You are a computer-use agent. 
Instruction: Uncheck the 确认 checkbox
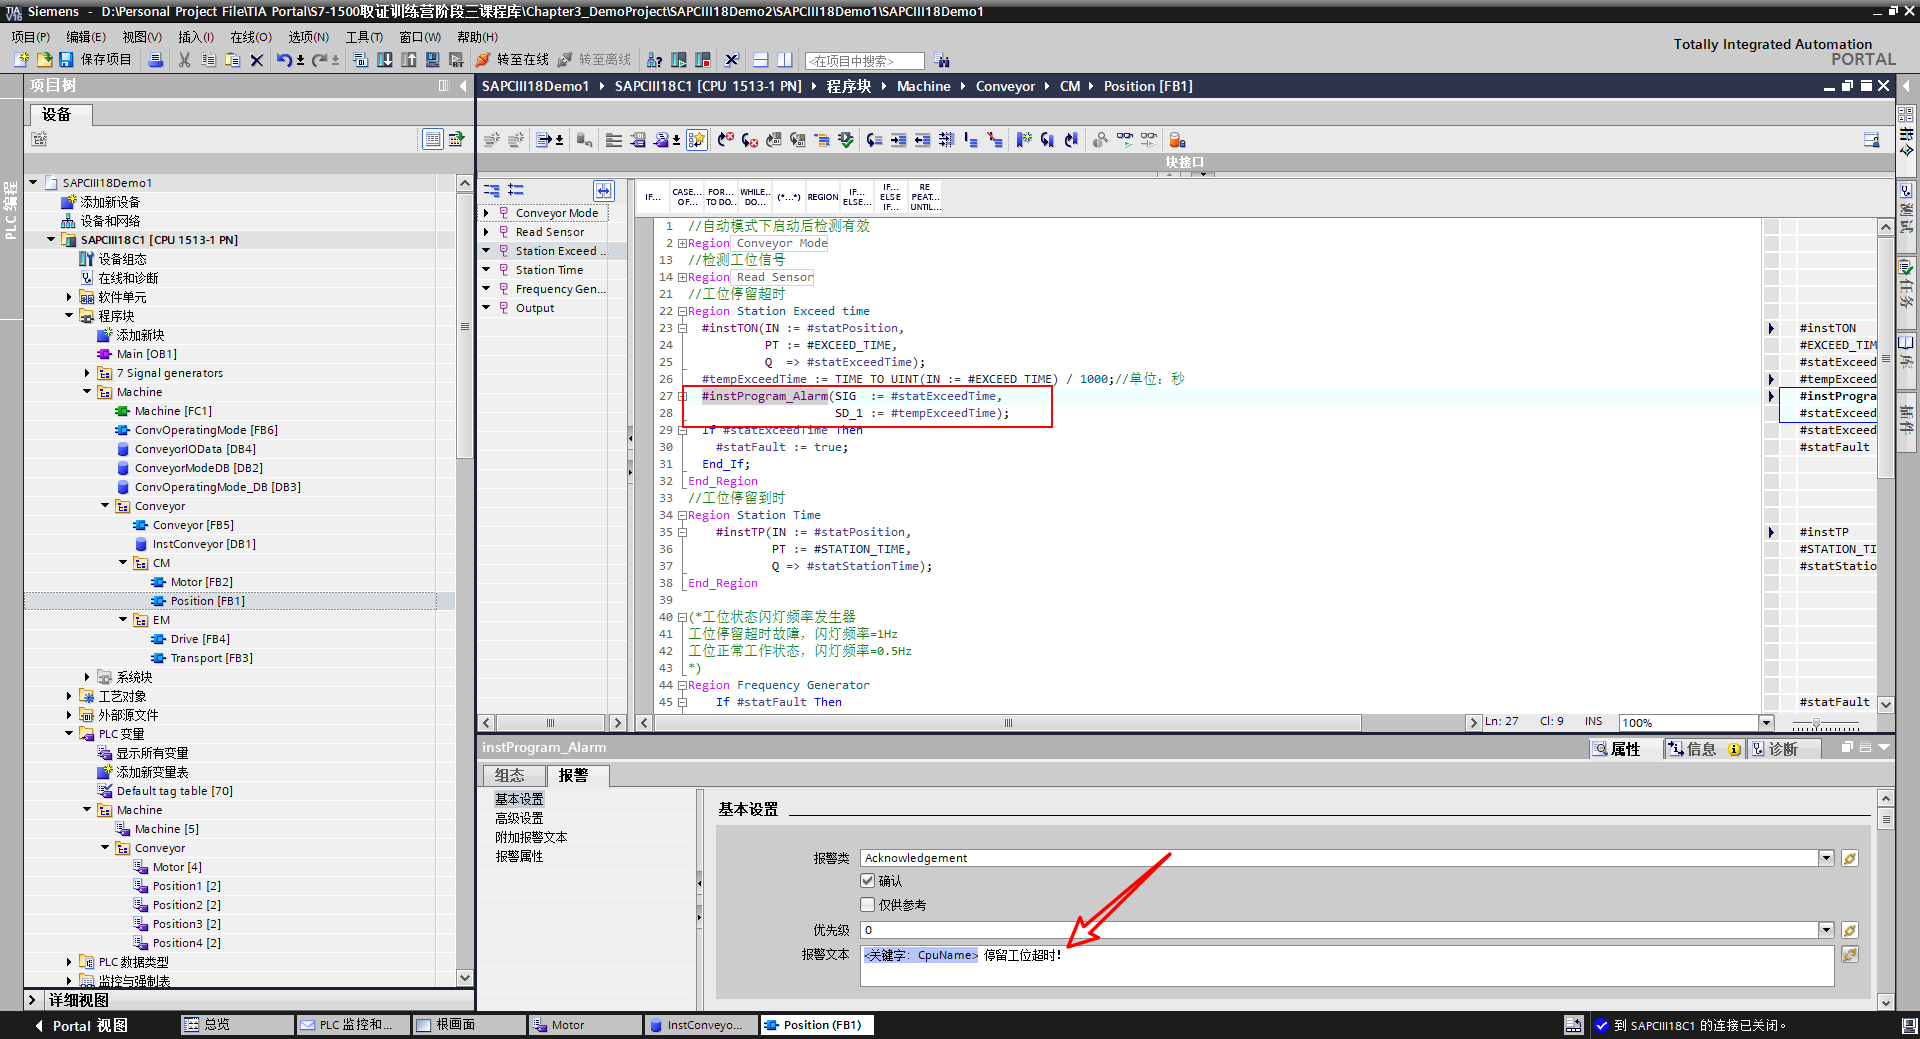[868, 881]
